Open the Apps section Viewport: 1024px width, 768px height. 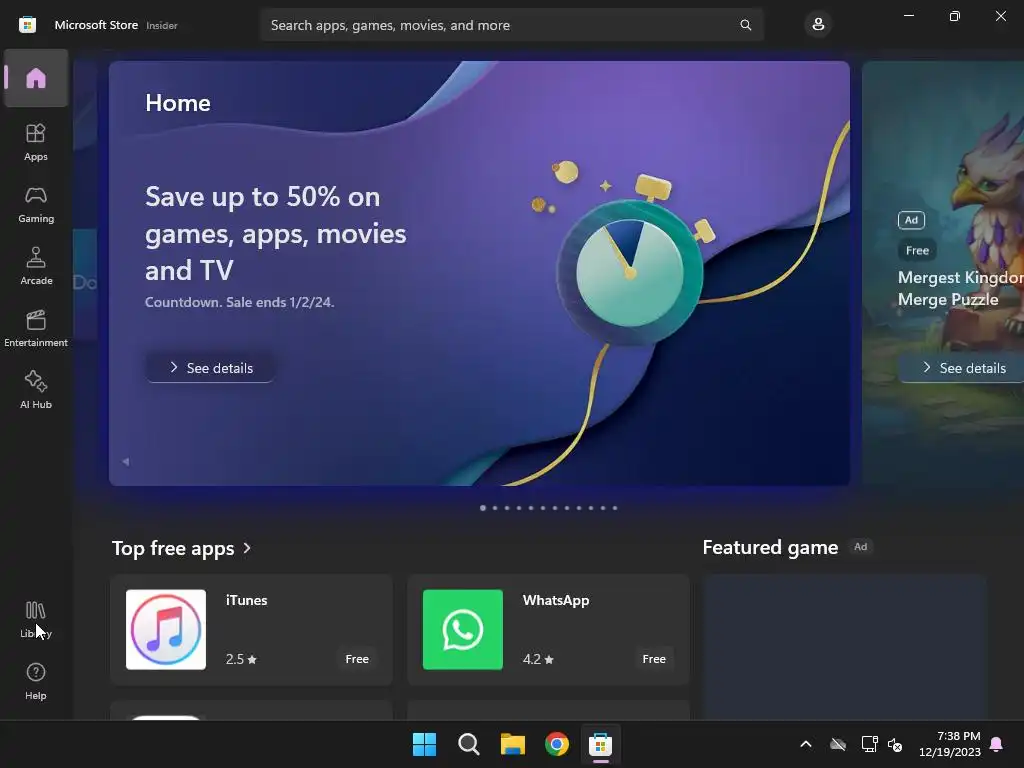pyautogui.click(x=36, y=142)
